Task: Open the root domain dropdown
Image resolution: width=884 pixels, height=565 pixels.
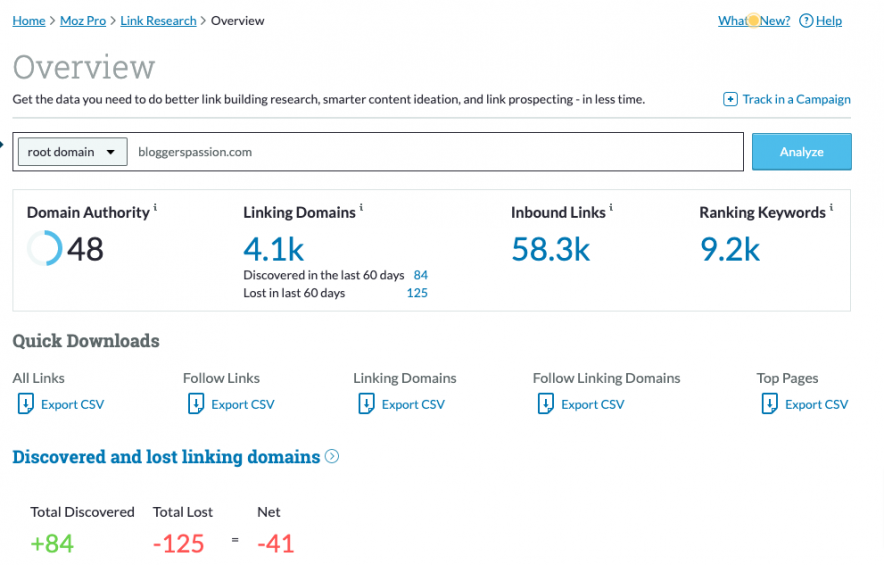Action: coord(72,152)
